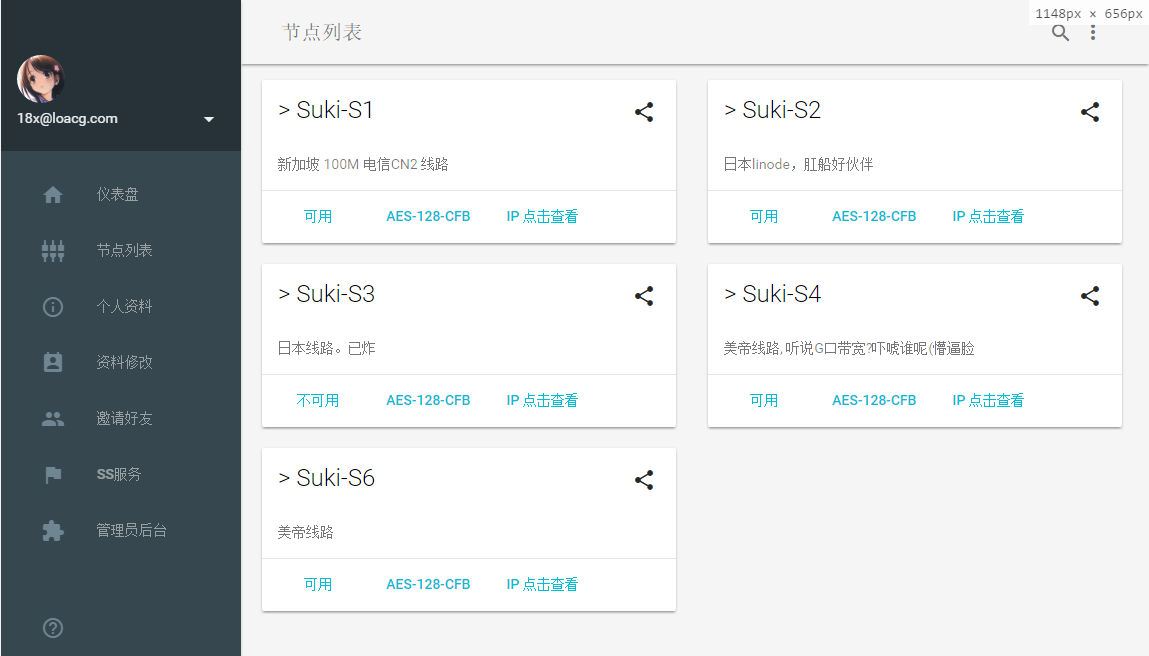Click the user avatar picture
The width and height of the screenshot is (1149, 656).
pos(40,80)
